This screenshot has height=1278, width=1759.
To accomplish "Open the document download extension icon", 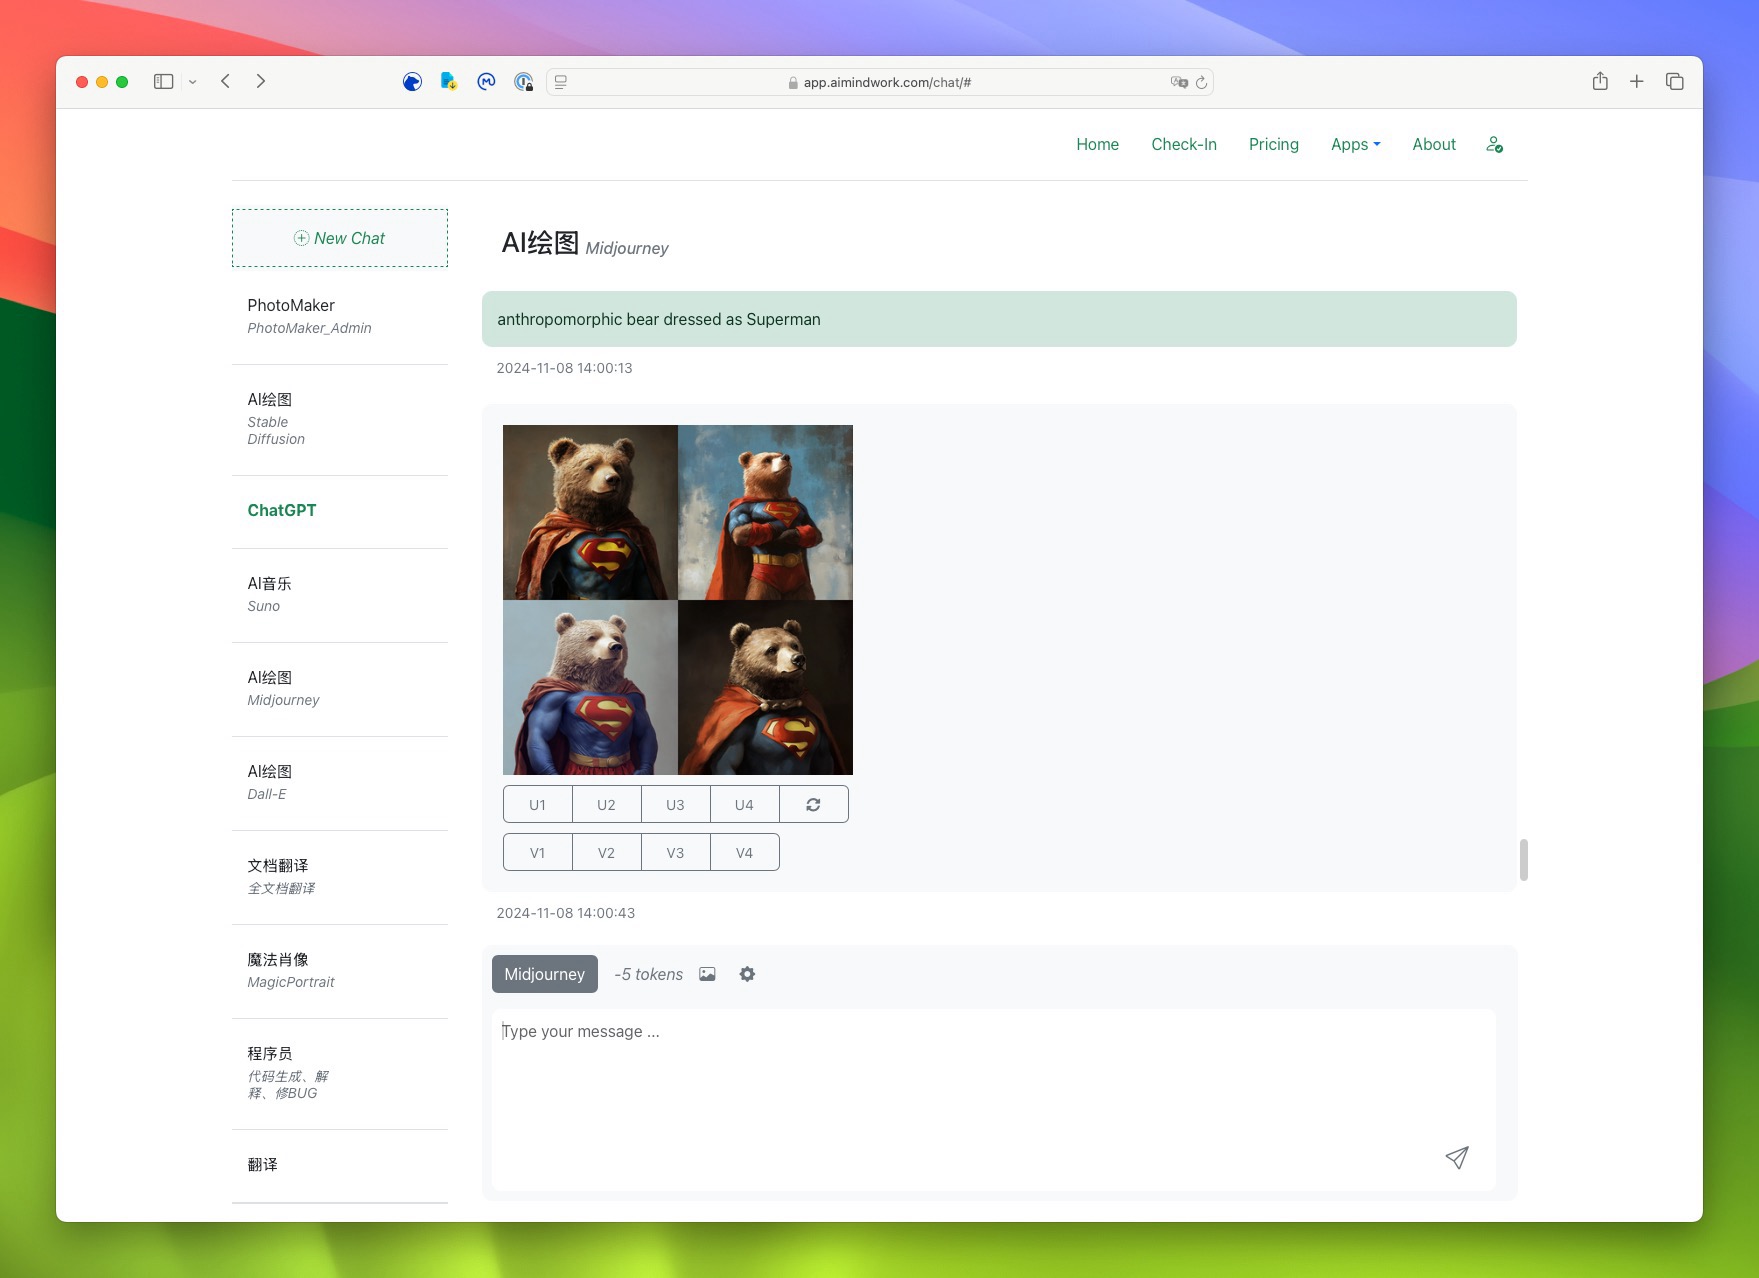I will tap(449, 82).
